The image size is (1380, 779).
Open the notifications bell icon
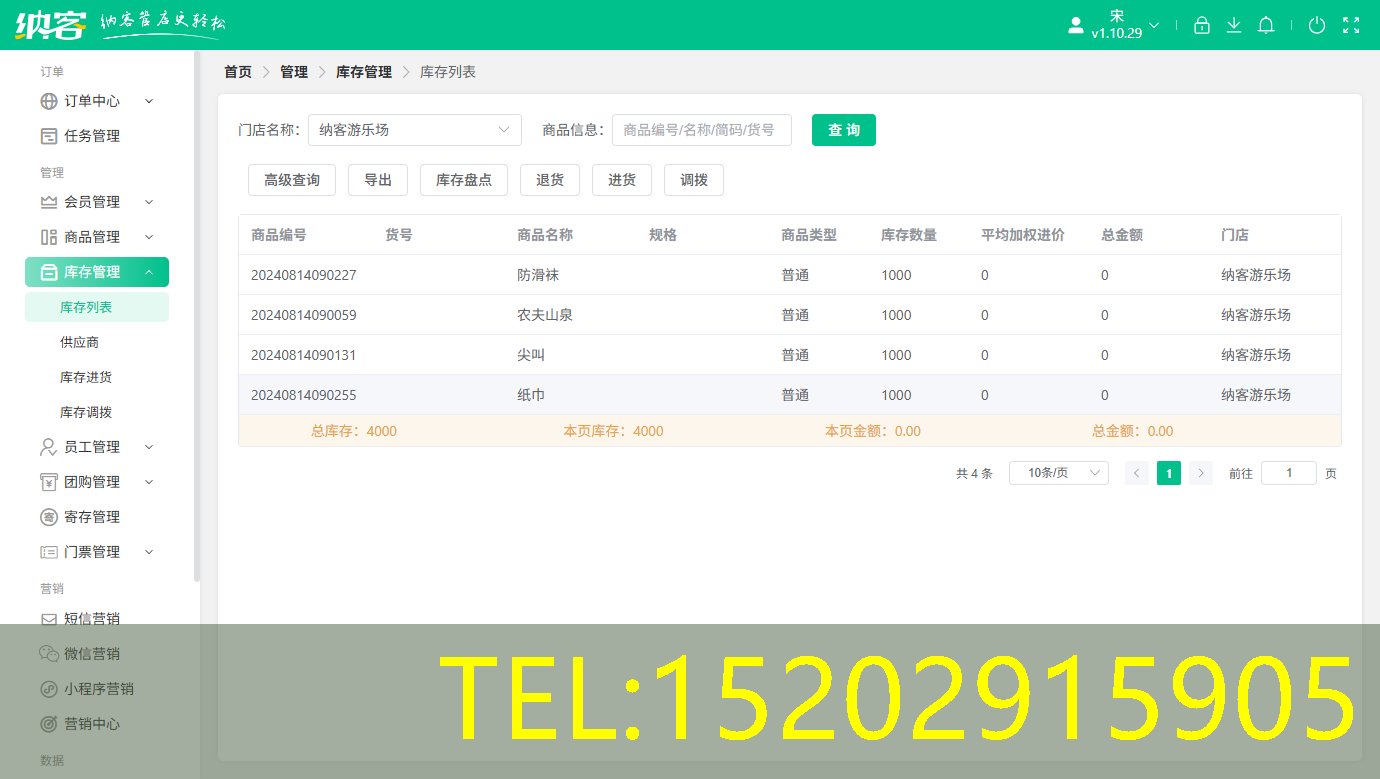coord(1266,25)
